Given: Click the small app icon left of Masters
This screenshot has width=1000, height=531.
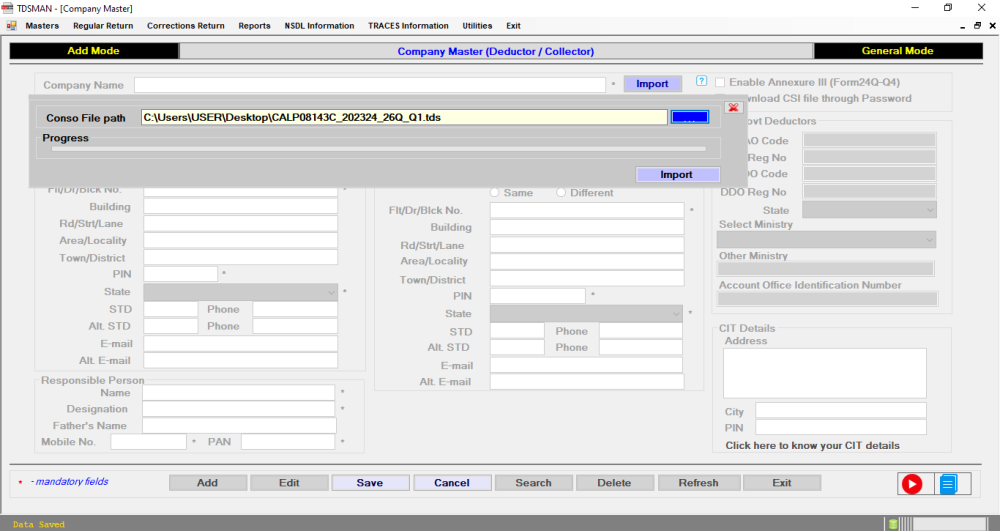Looking at the screenshot, I should click(x=11, y=25).
